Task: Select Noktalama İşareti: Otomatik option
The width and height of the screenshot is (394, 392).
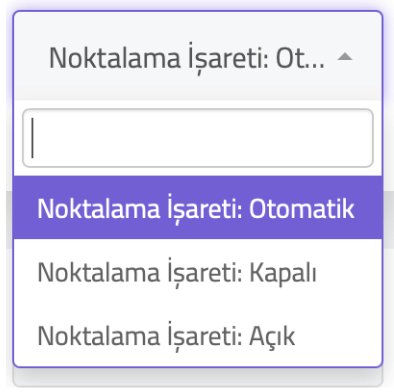Action: (x=198, y=208)
